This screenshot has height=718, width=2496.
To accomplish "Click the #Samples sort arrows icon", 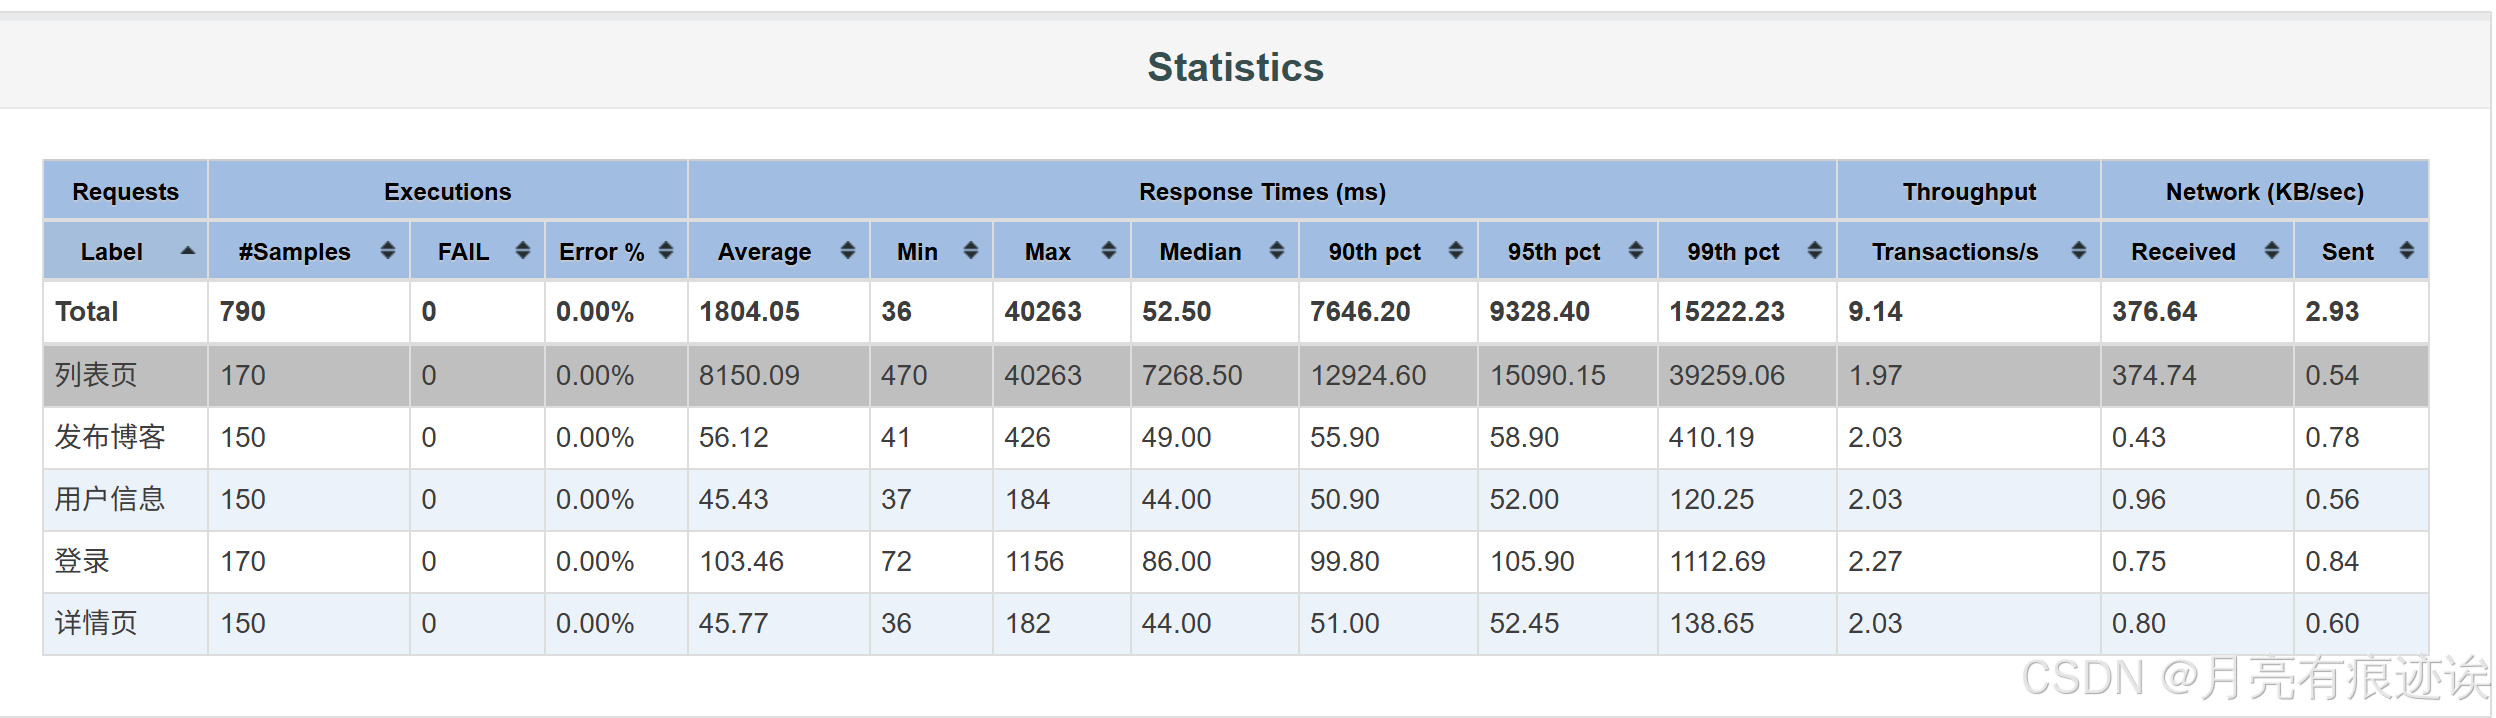I will 388,251.
